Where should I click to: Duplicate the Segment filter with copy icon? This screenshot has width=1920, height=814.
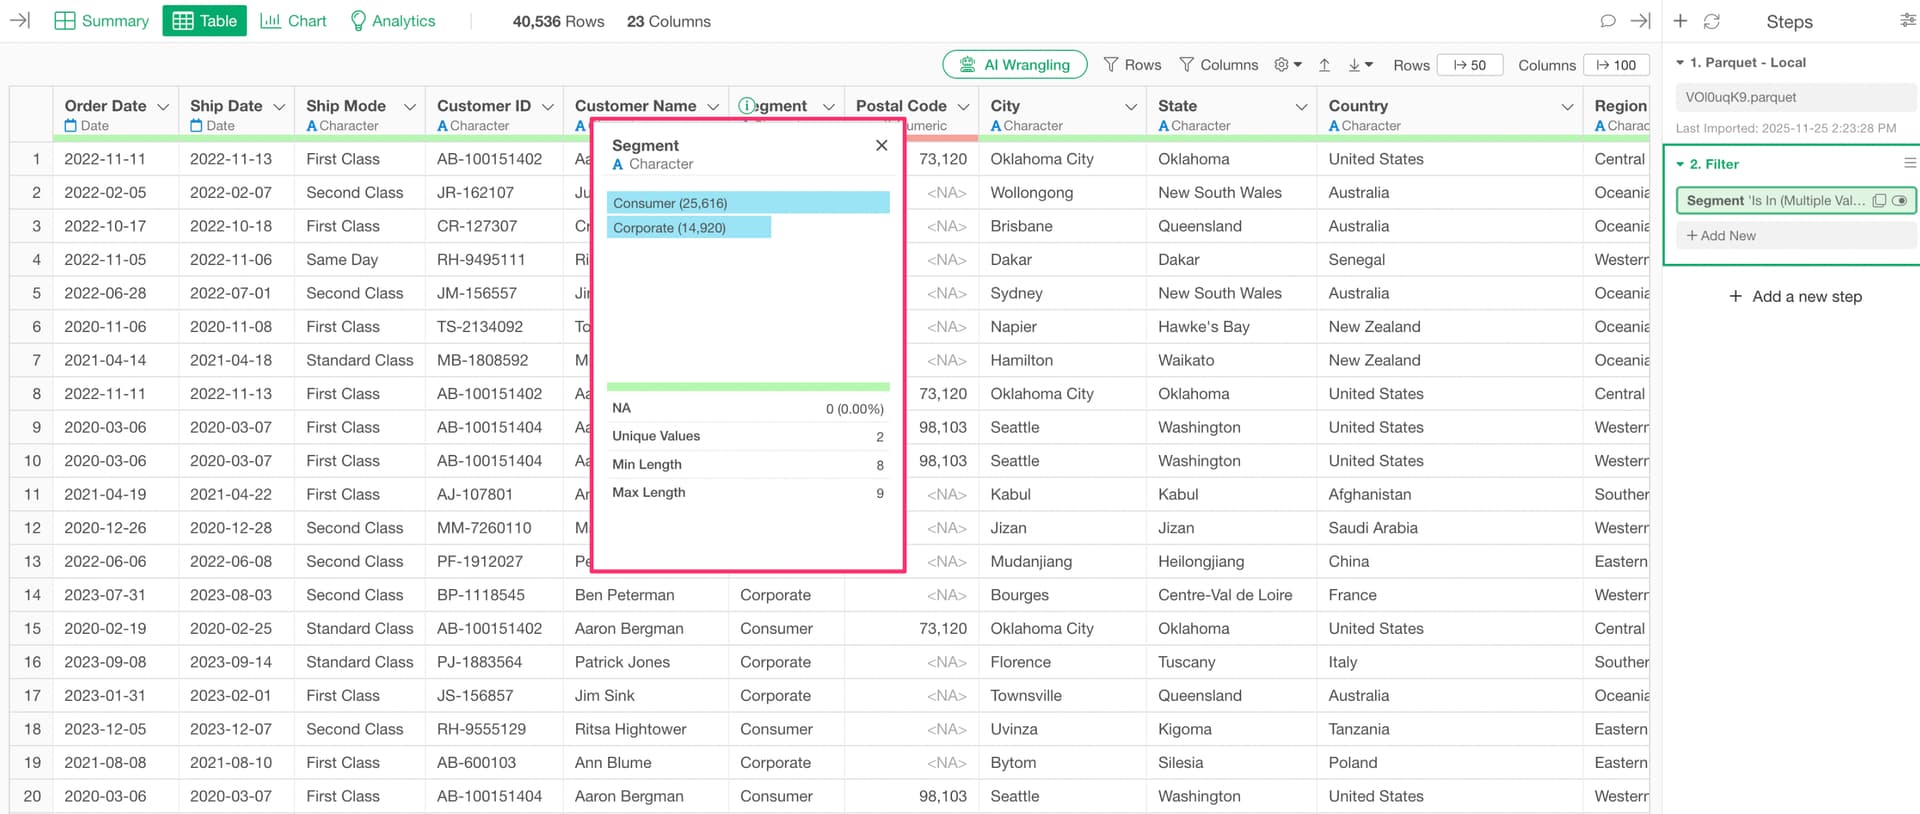1879,201
